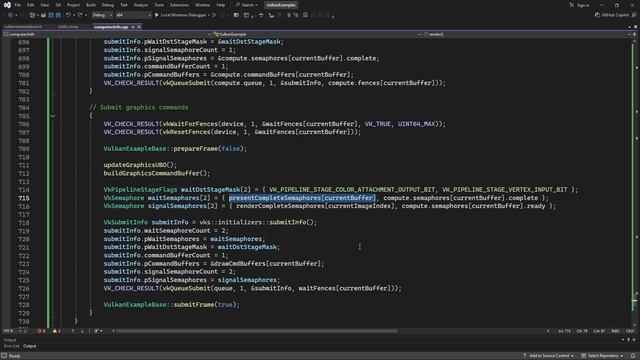Close the computecloth.cpp tab
This screenshot has width=640, height=360.
pos(139,27)
